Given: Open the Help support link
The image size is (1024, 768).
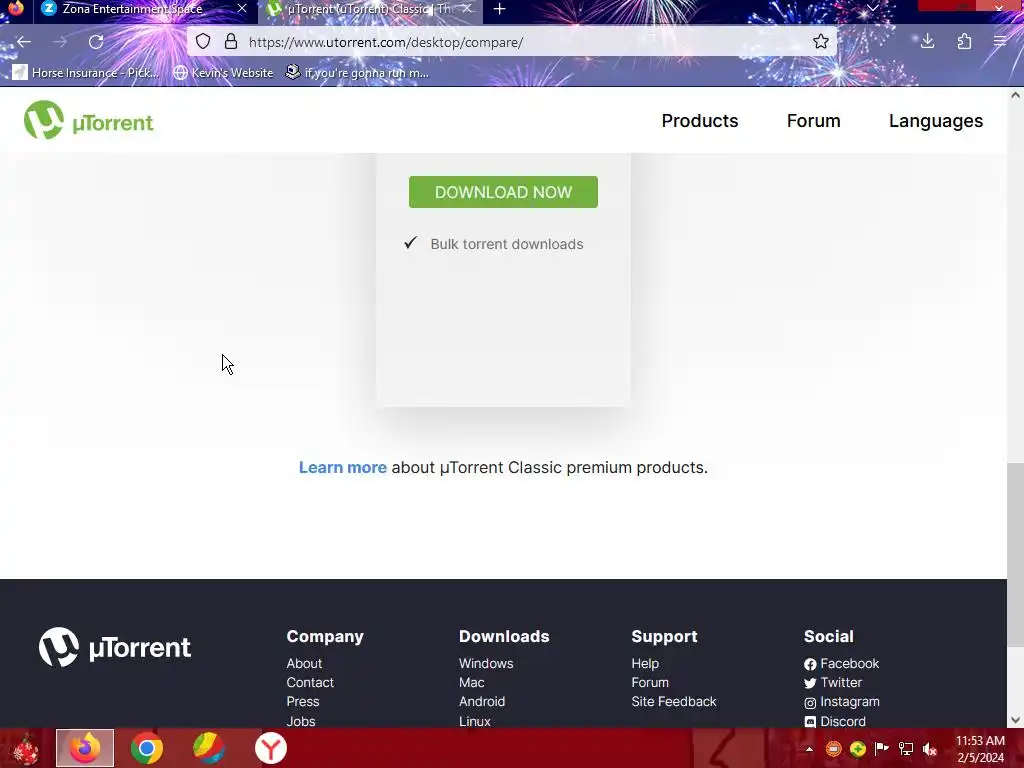Looking at the screenshot, I should coord(645,664).
